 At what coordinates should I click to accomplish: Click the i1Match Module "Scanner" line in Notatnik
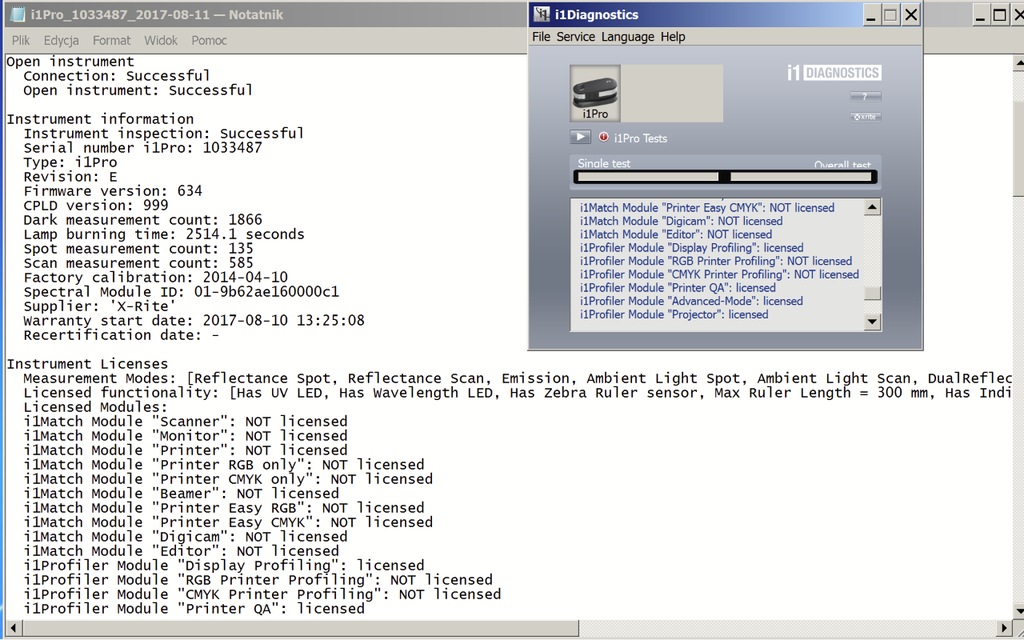[x=185, y=421]
